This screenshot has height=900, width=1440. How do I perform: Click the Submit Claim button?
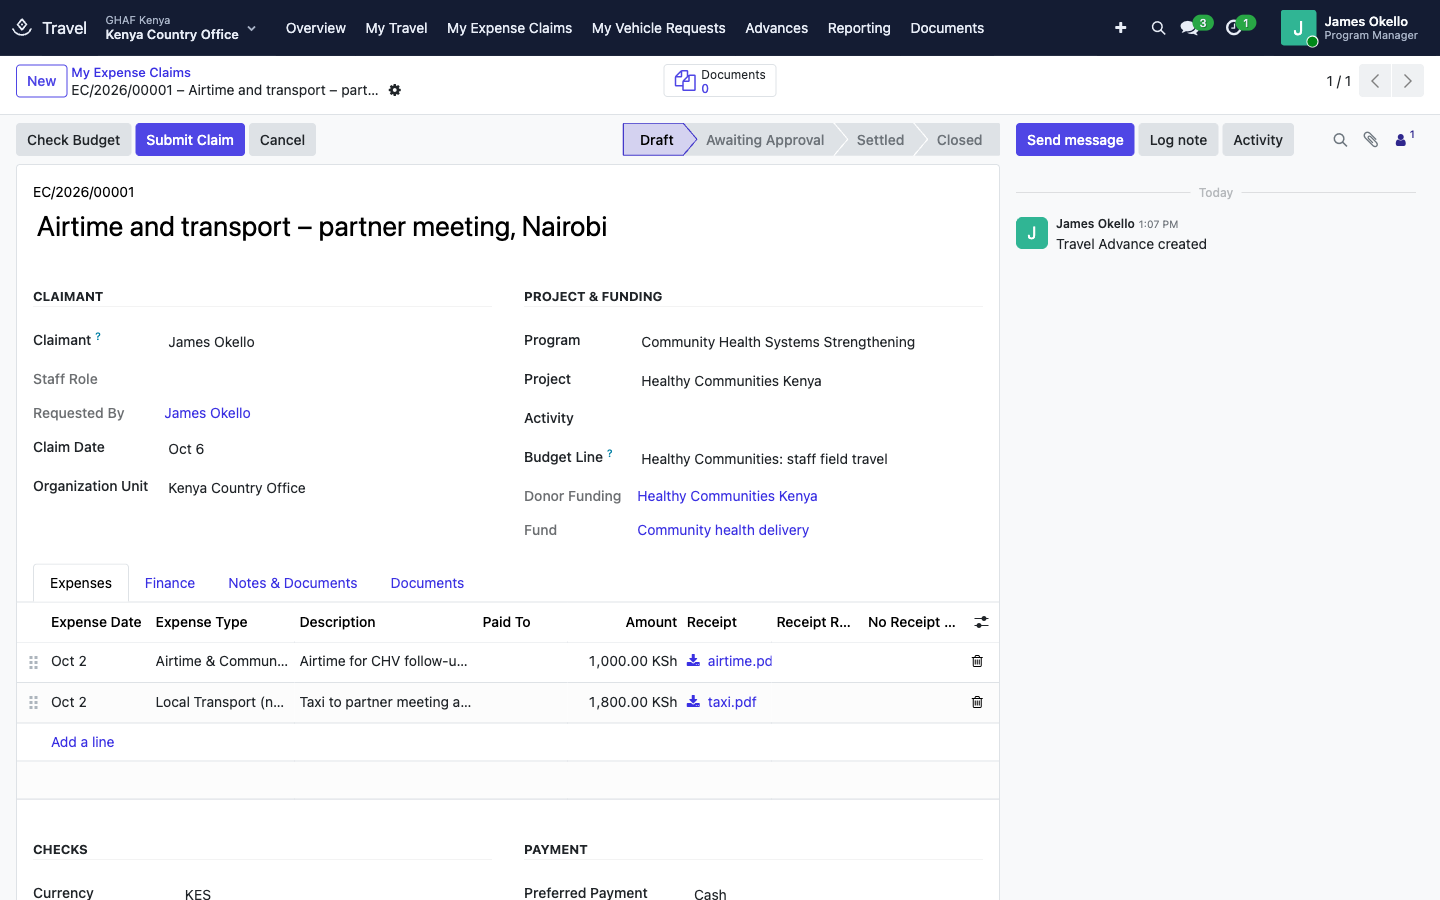pos(190,140)
